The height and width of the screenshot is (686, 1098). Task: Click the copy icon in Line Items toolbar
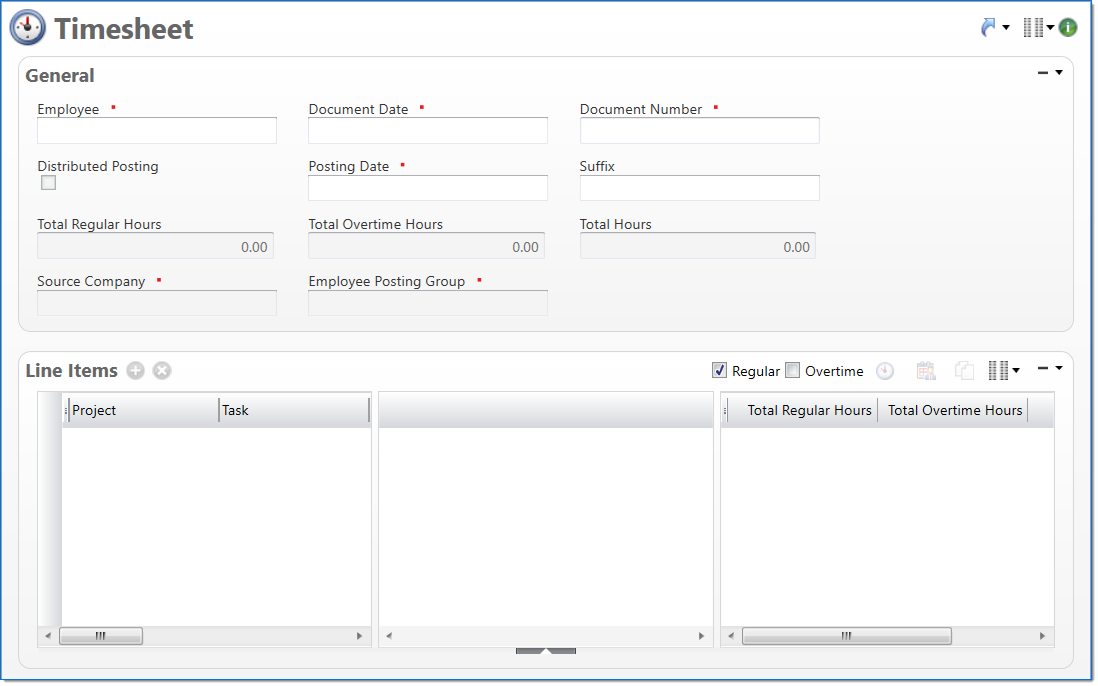coord(964,371)
